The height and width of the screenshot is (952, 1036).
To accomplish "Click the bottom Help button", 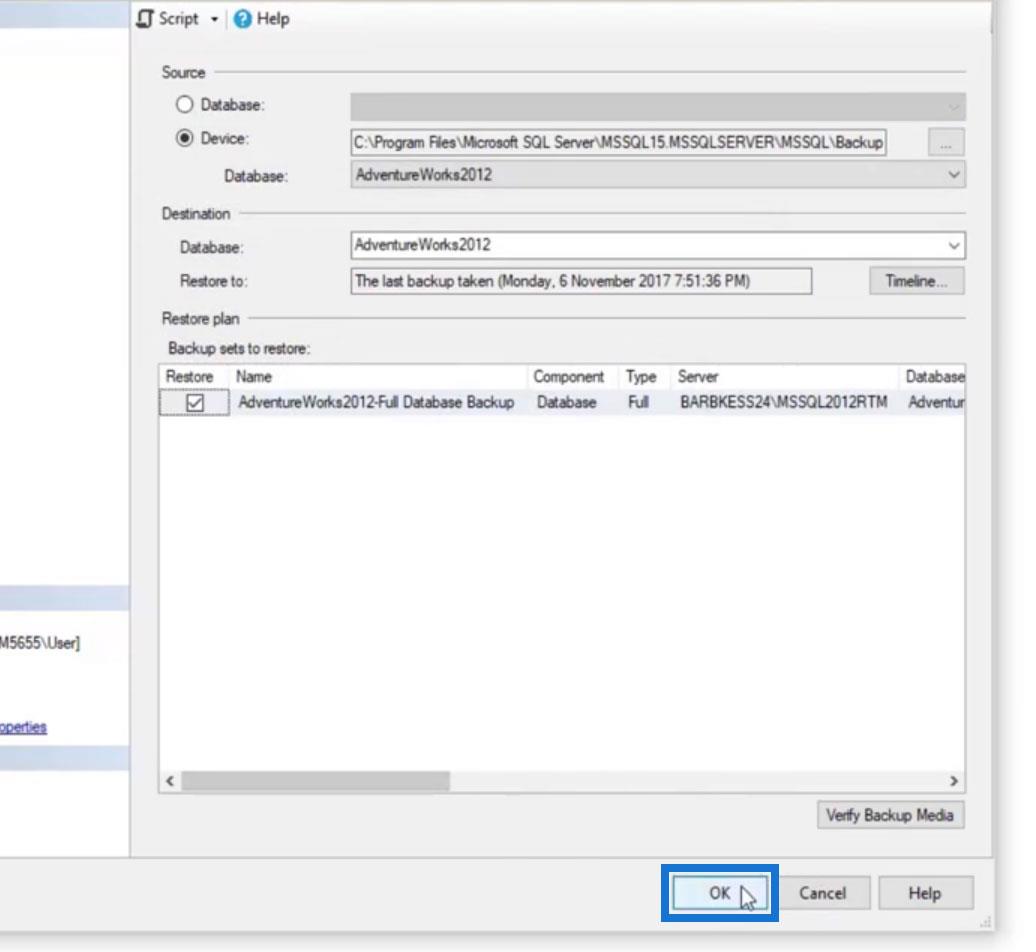I will [x=925, y=893].
